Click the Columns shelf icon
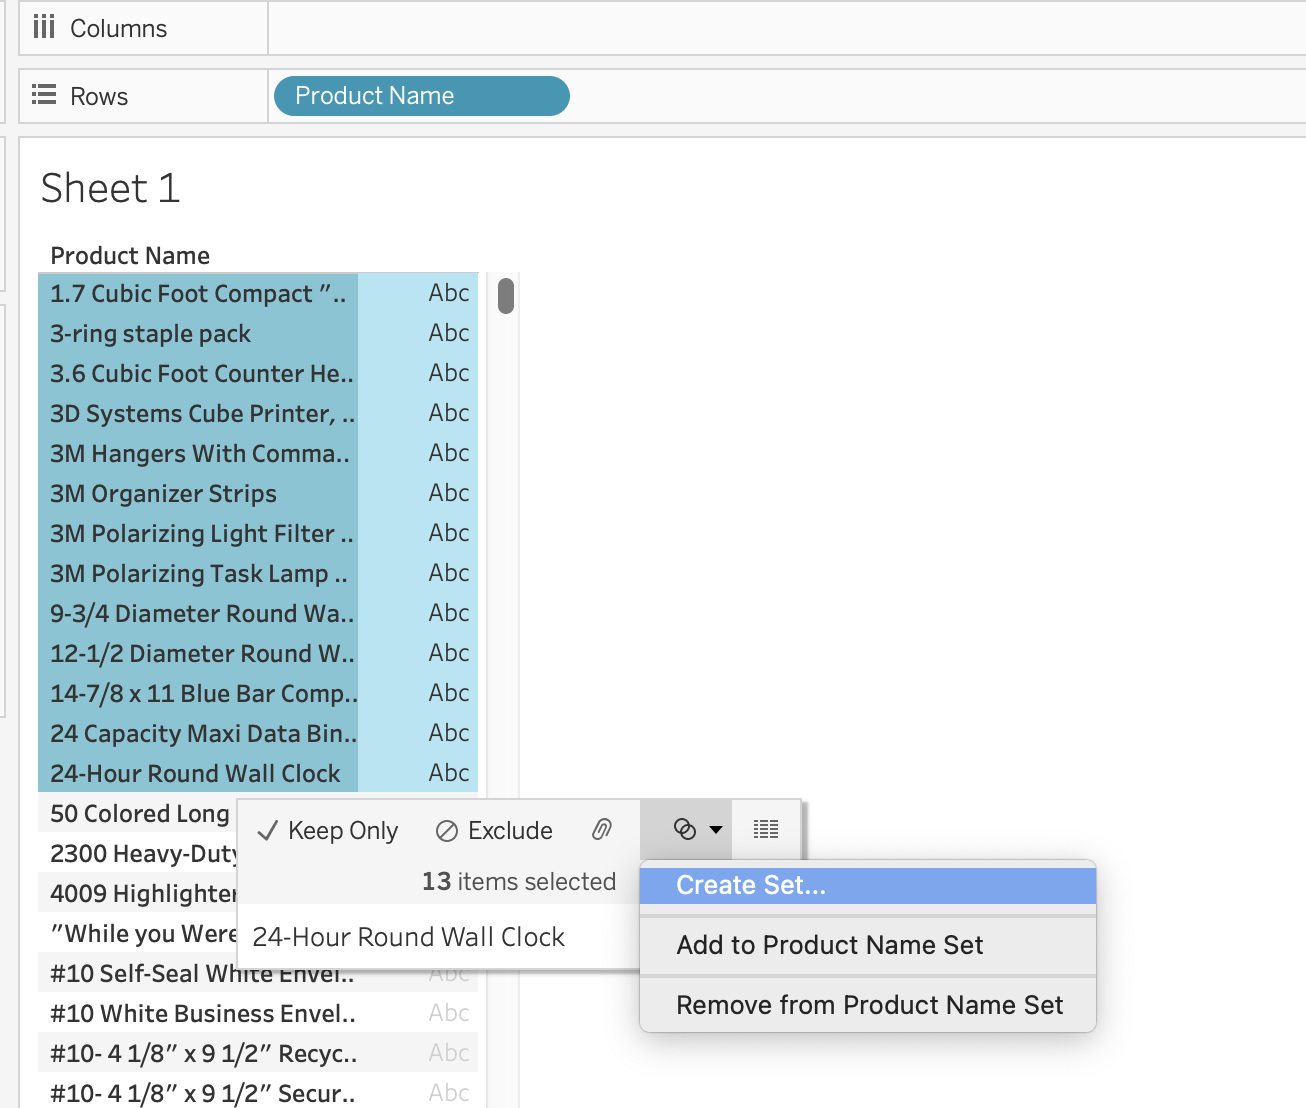Screen dimensions: 1306x1108 (x=44, y=27)
